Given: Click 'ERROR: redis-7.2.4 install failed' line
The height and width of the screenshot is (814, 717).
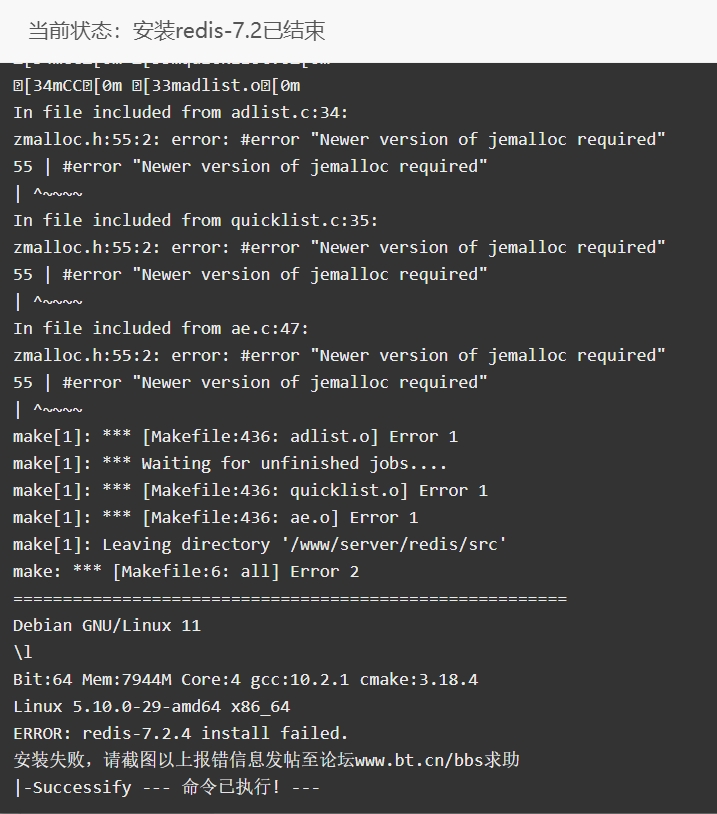Looking at the screenshot, I should [181, 734].
